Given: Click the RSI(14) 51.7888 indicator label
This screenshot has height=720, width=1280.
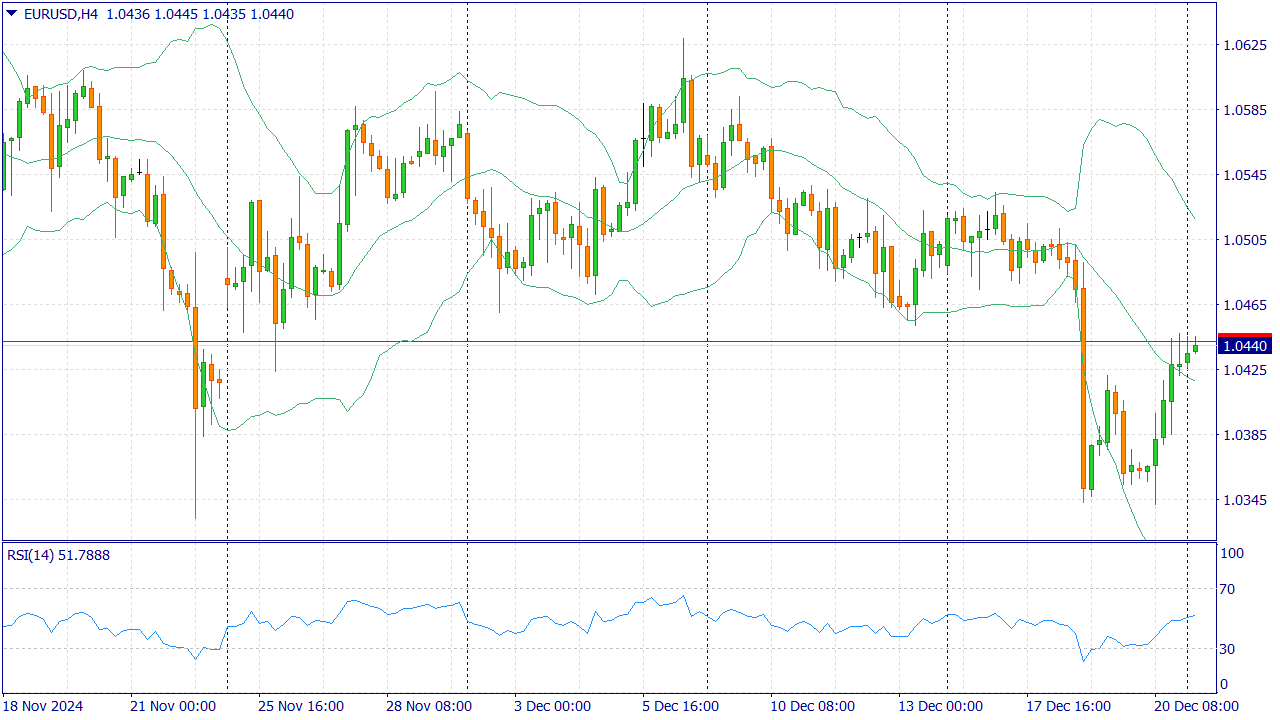Looking at the screenshot, I should pos(58,555).
